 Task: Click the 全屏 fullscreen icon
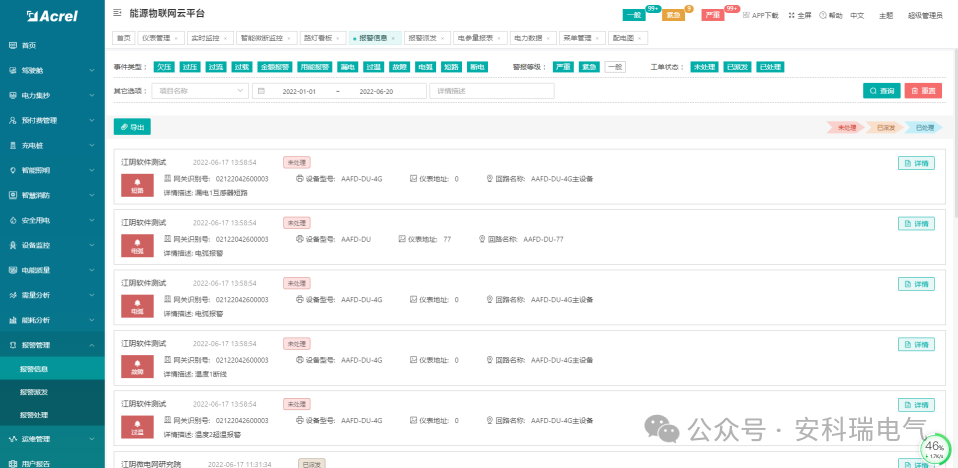(x=791, y=15)
